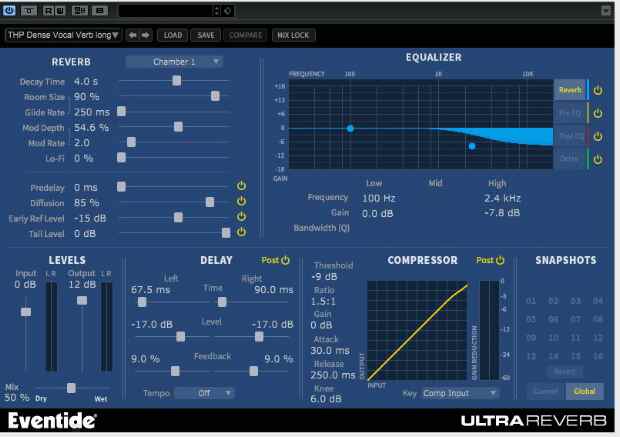Viewport: 620px width, 437px height.
Task: Select snapshot slot 01
Action: point(531,301)
